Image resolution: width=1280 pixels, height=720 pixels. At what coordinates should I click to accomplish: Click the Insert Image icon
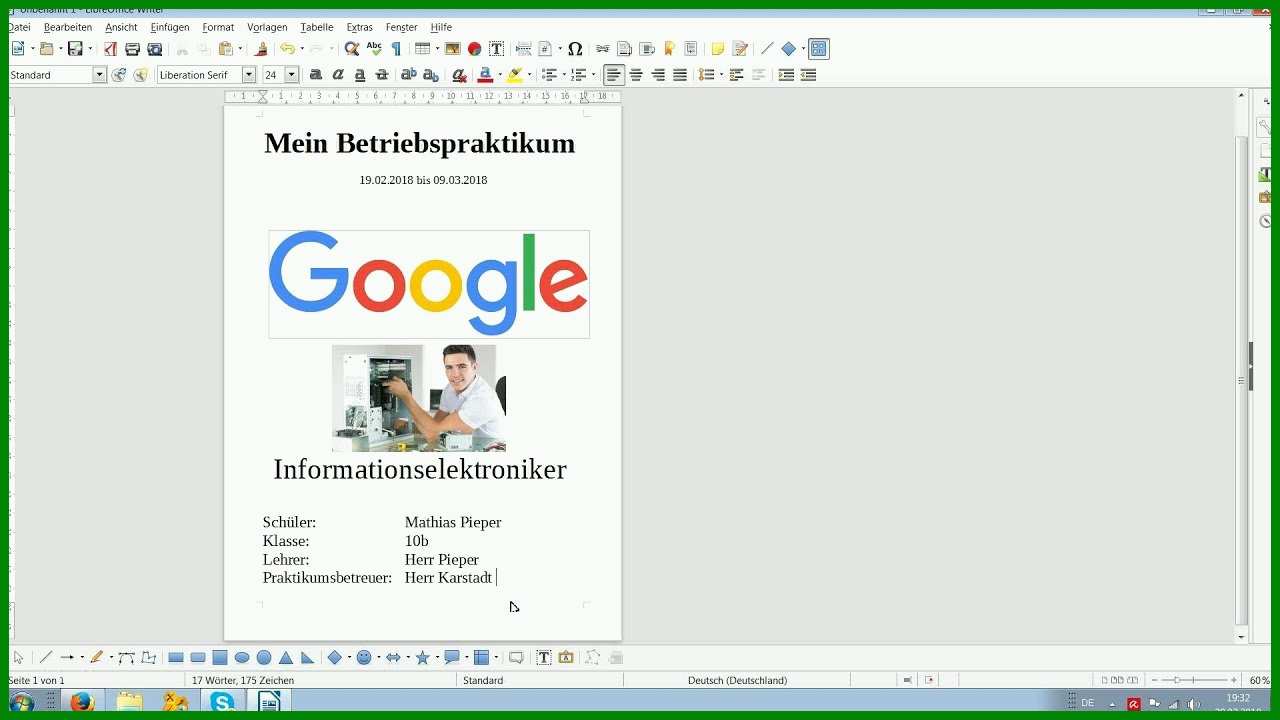(452, 49)
